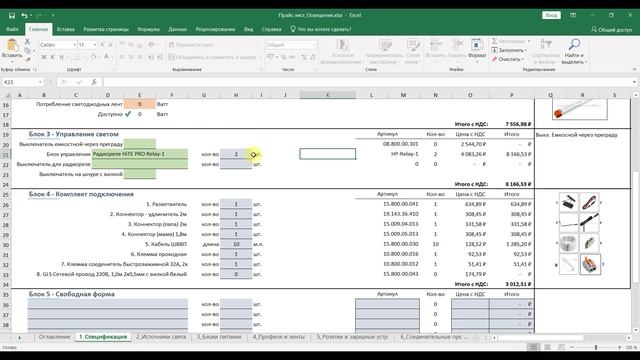Image resolution: width=640 pixels, height=360 pixels.
Task: Switch to the Формулы ribbon tab
Action: click(149, 29)
